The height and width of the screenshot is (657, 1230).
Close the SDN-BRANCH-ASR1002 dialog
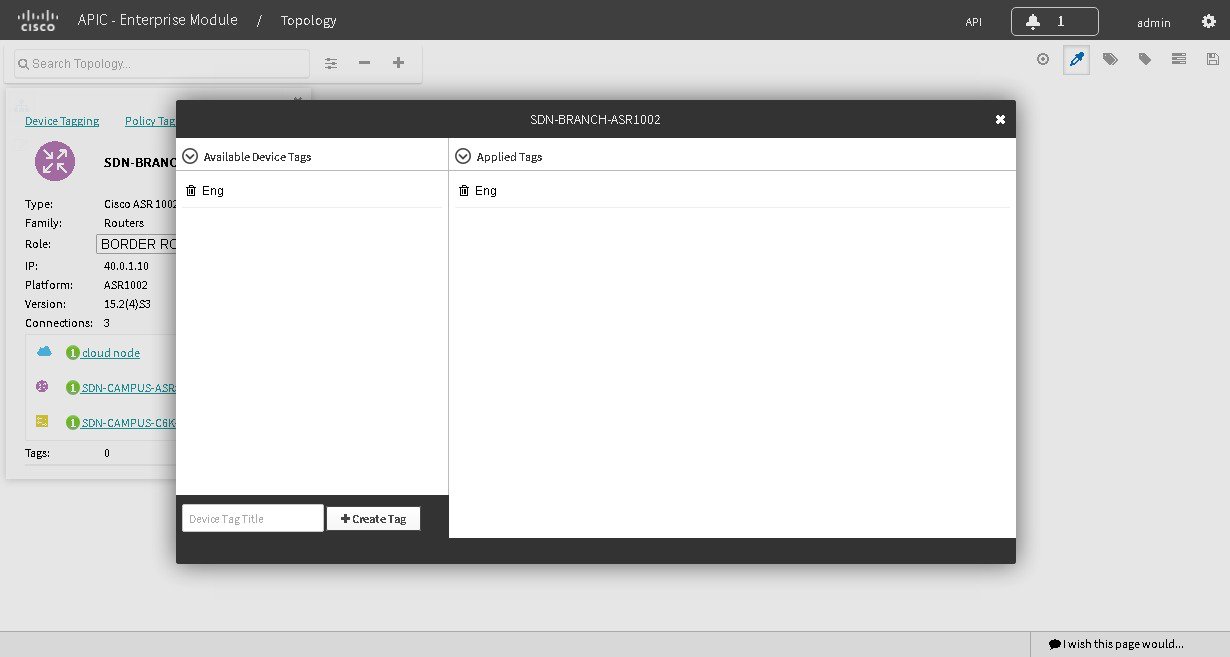tap(1000, 119)
